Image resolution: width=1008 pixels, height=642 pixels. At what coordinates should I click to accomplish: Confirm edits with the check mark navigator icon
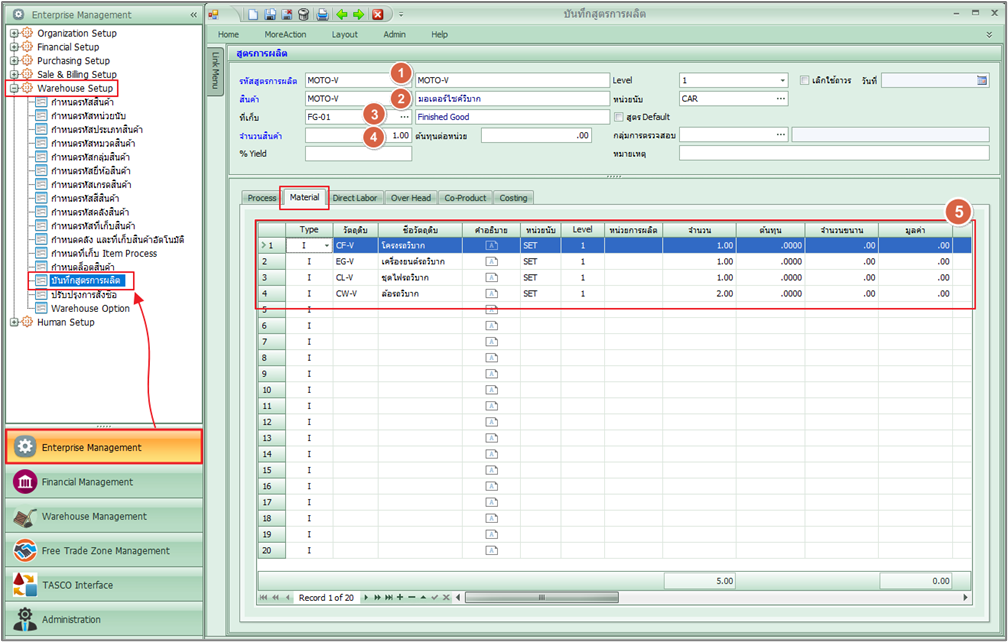point(435,598)
